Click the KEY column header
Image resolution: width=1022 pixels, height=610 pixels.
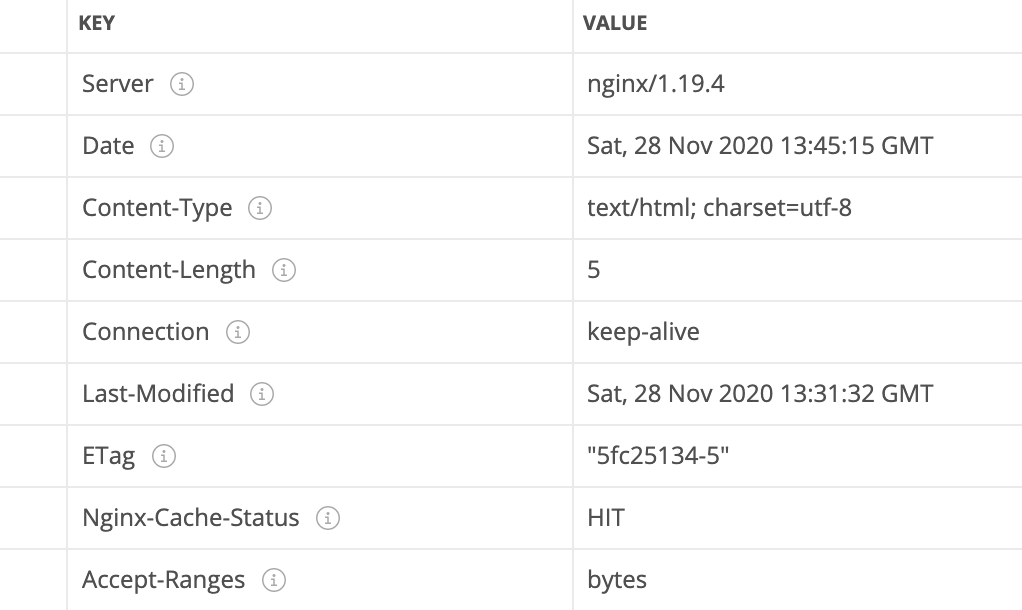tap(96, 23)
